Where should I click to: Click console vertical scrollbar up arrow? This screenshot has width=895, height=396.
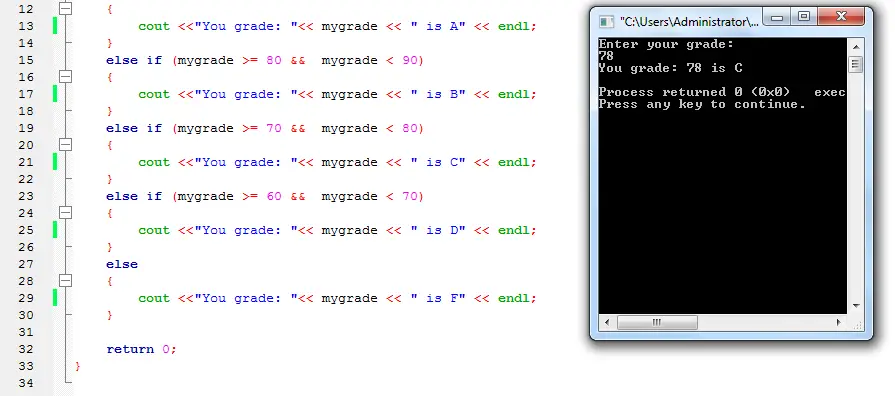point(856,47)
